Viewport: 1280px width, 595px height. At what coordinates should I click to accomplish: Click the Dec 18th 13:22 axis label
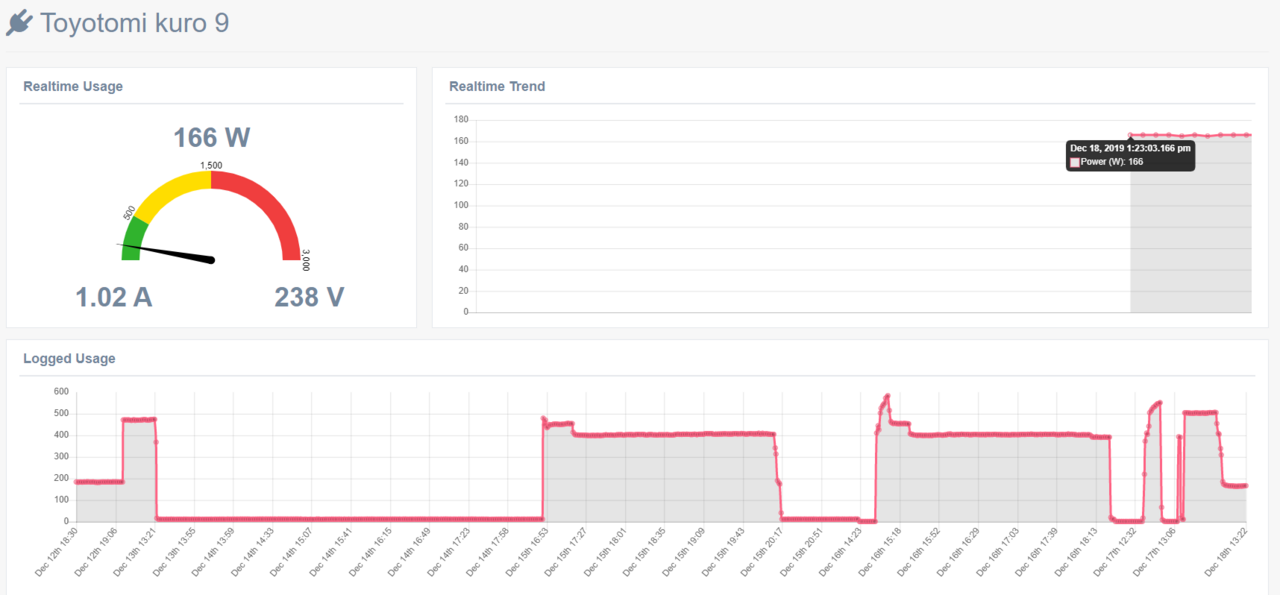click(1226, 552)
